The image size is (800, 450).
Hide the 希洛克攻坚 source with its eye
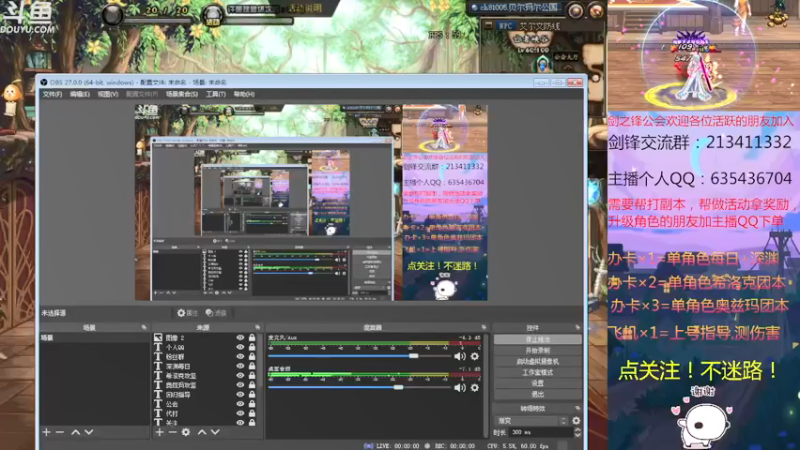pyautogui.click(x=240, y=376)
